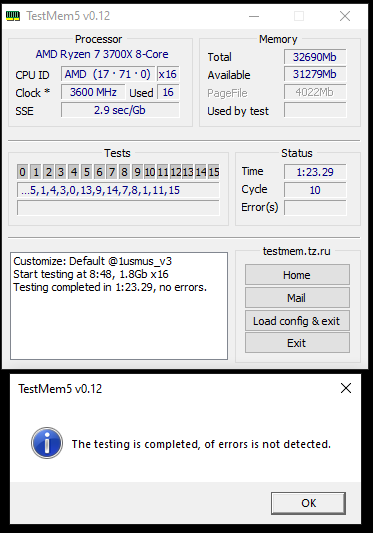Click the Time value 1:23.29

point(315,172)
